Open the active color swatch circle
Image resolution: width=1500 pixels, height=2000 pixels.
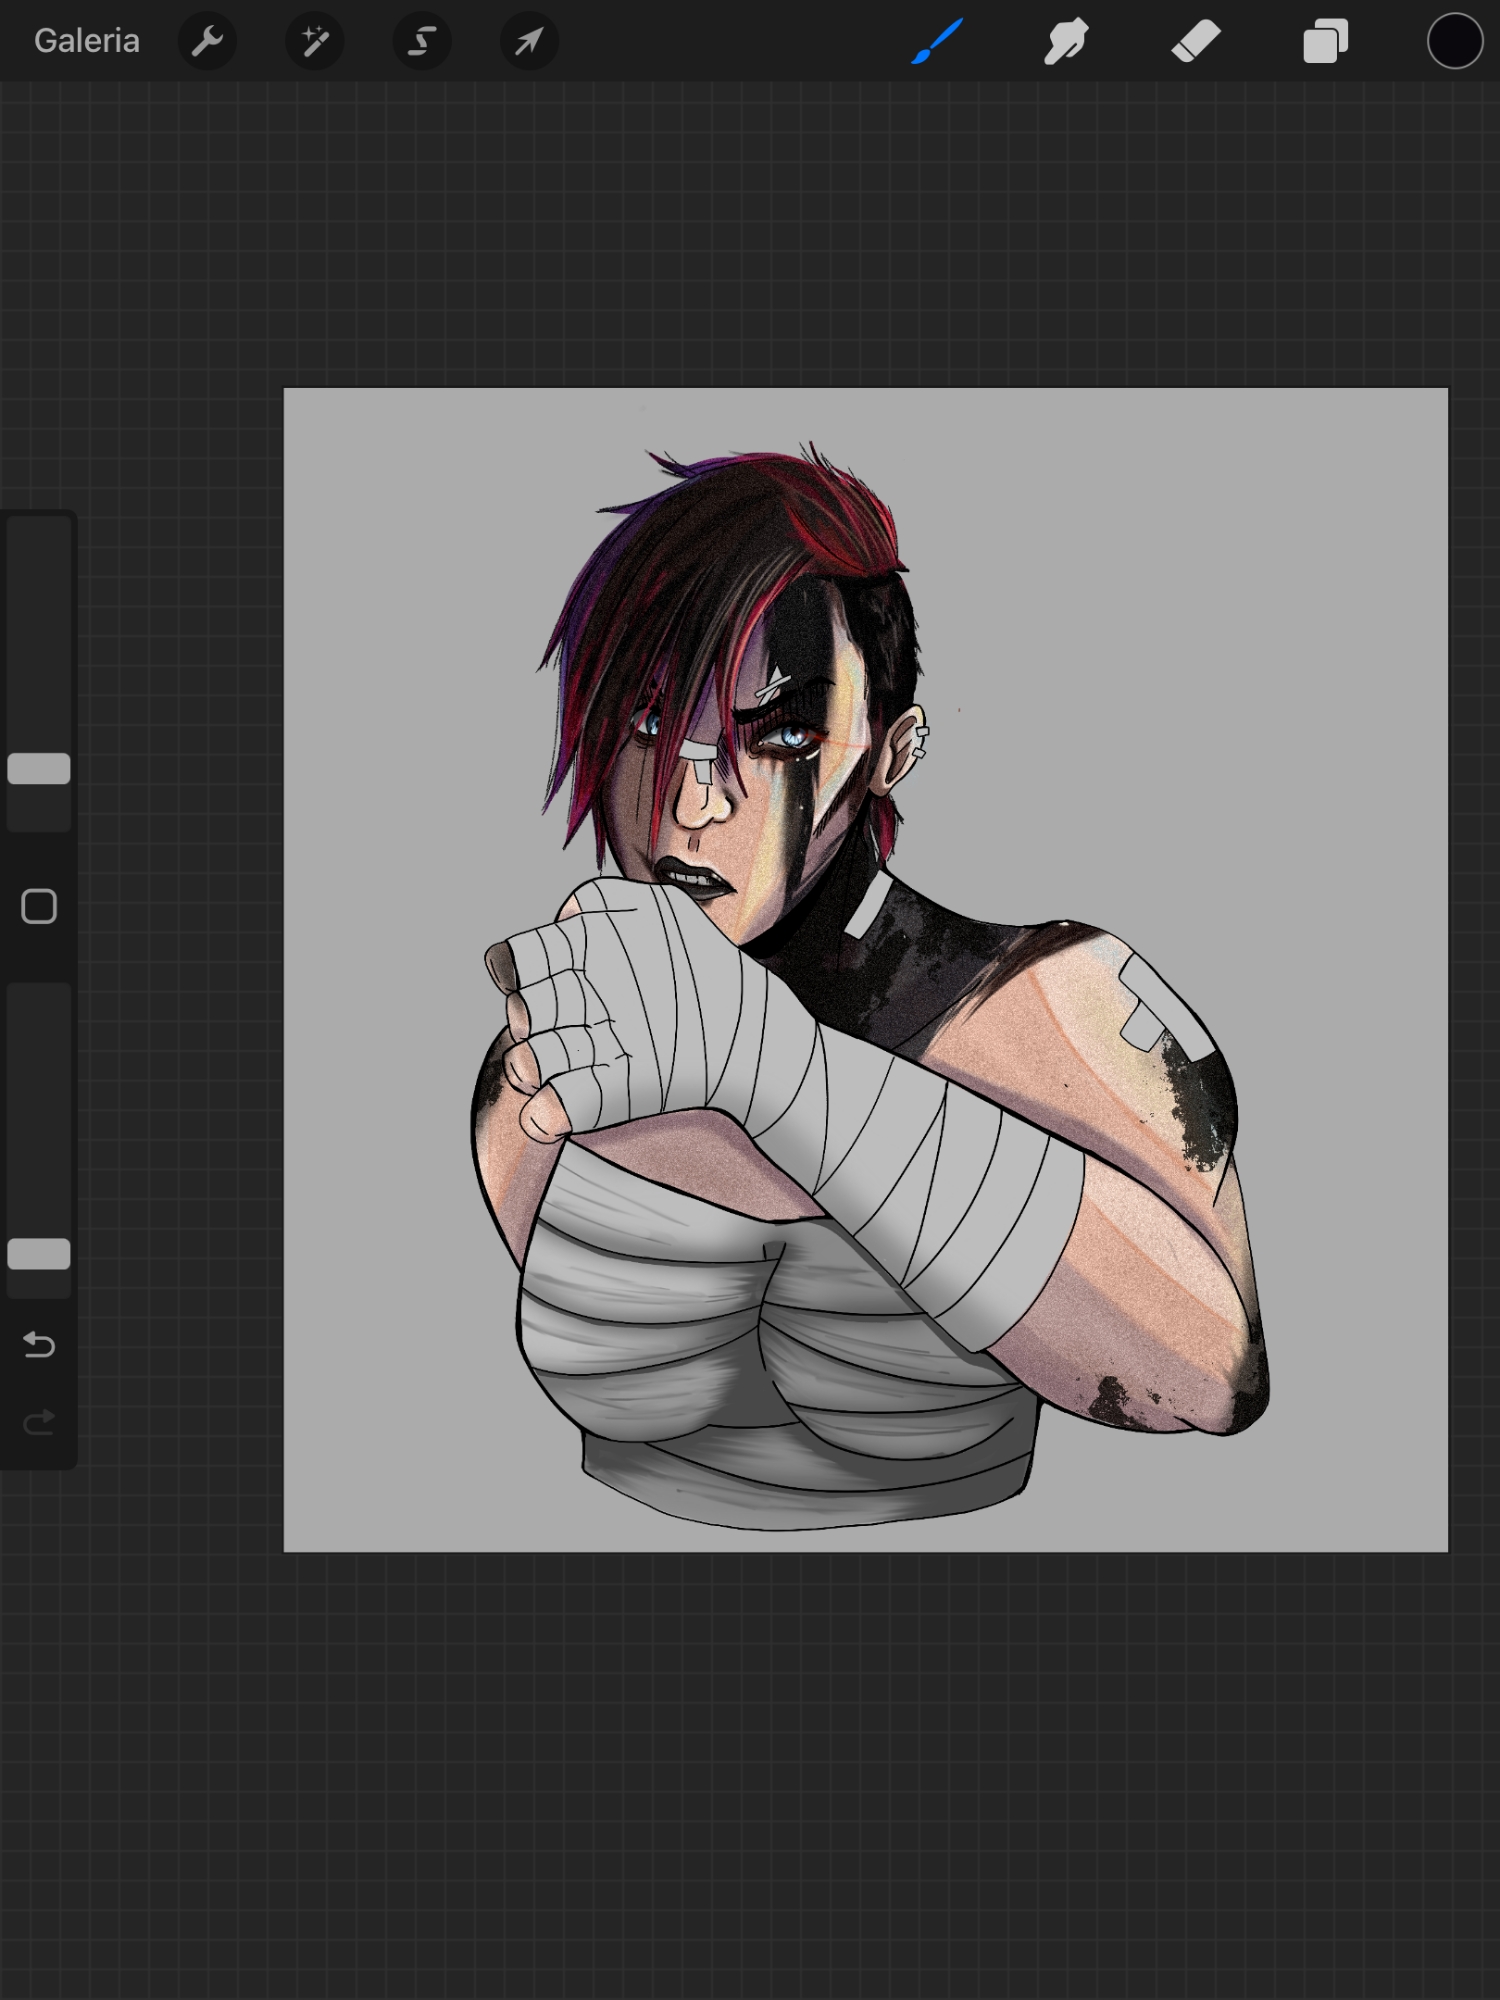pos(1454,41)
